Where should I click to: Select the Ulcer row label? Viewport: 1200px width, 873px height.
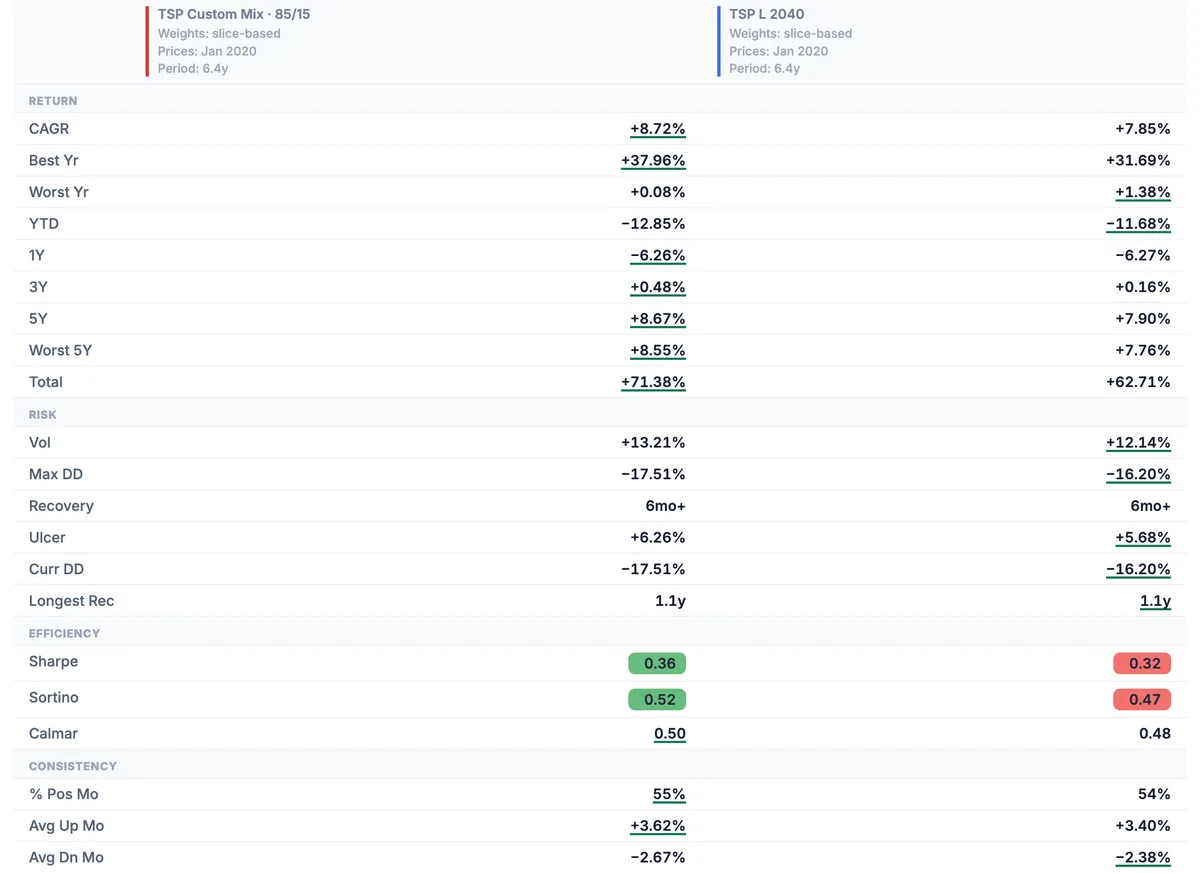[47, 537]
